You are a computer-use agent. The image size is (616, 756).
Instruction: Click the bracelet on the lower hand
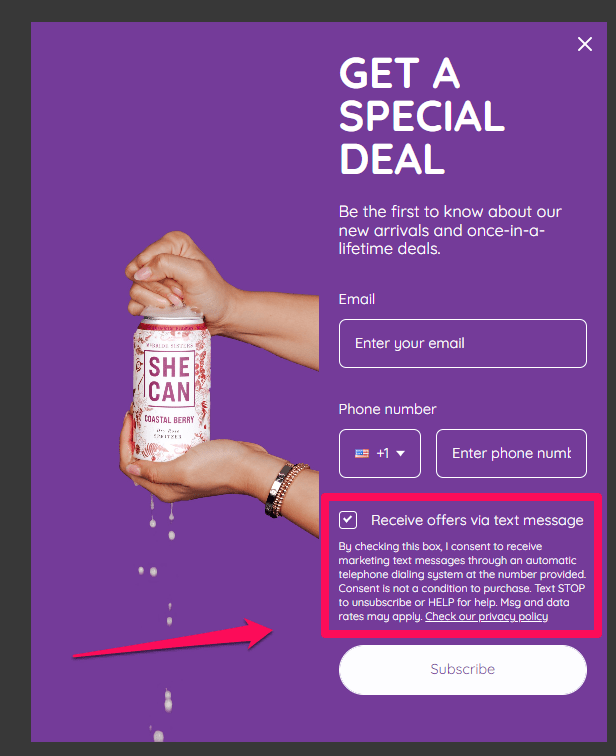(x=285, y=488)
